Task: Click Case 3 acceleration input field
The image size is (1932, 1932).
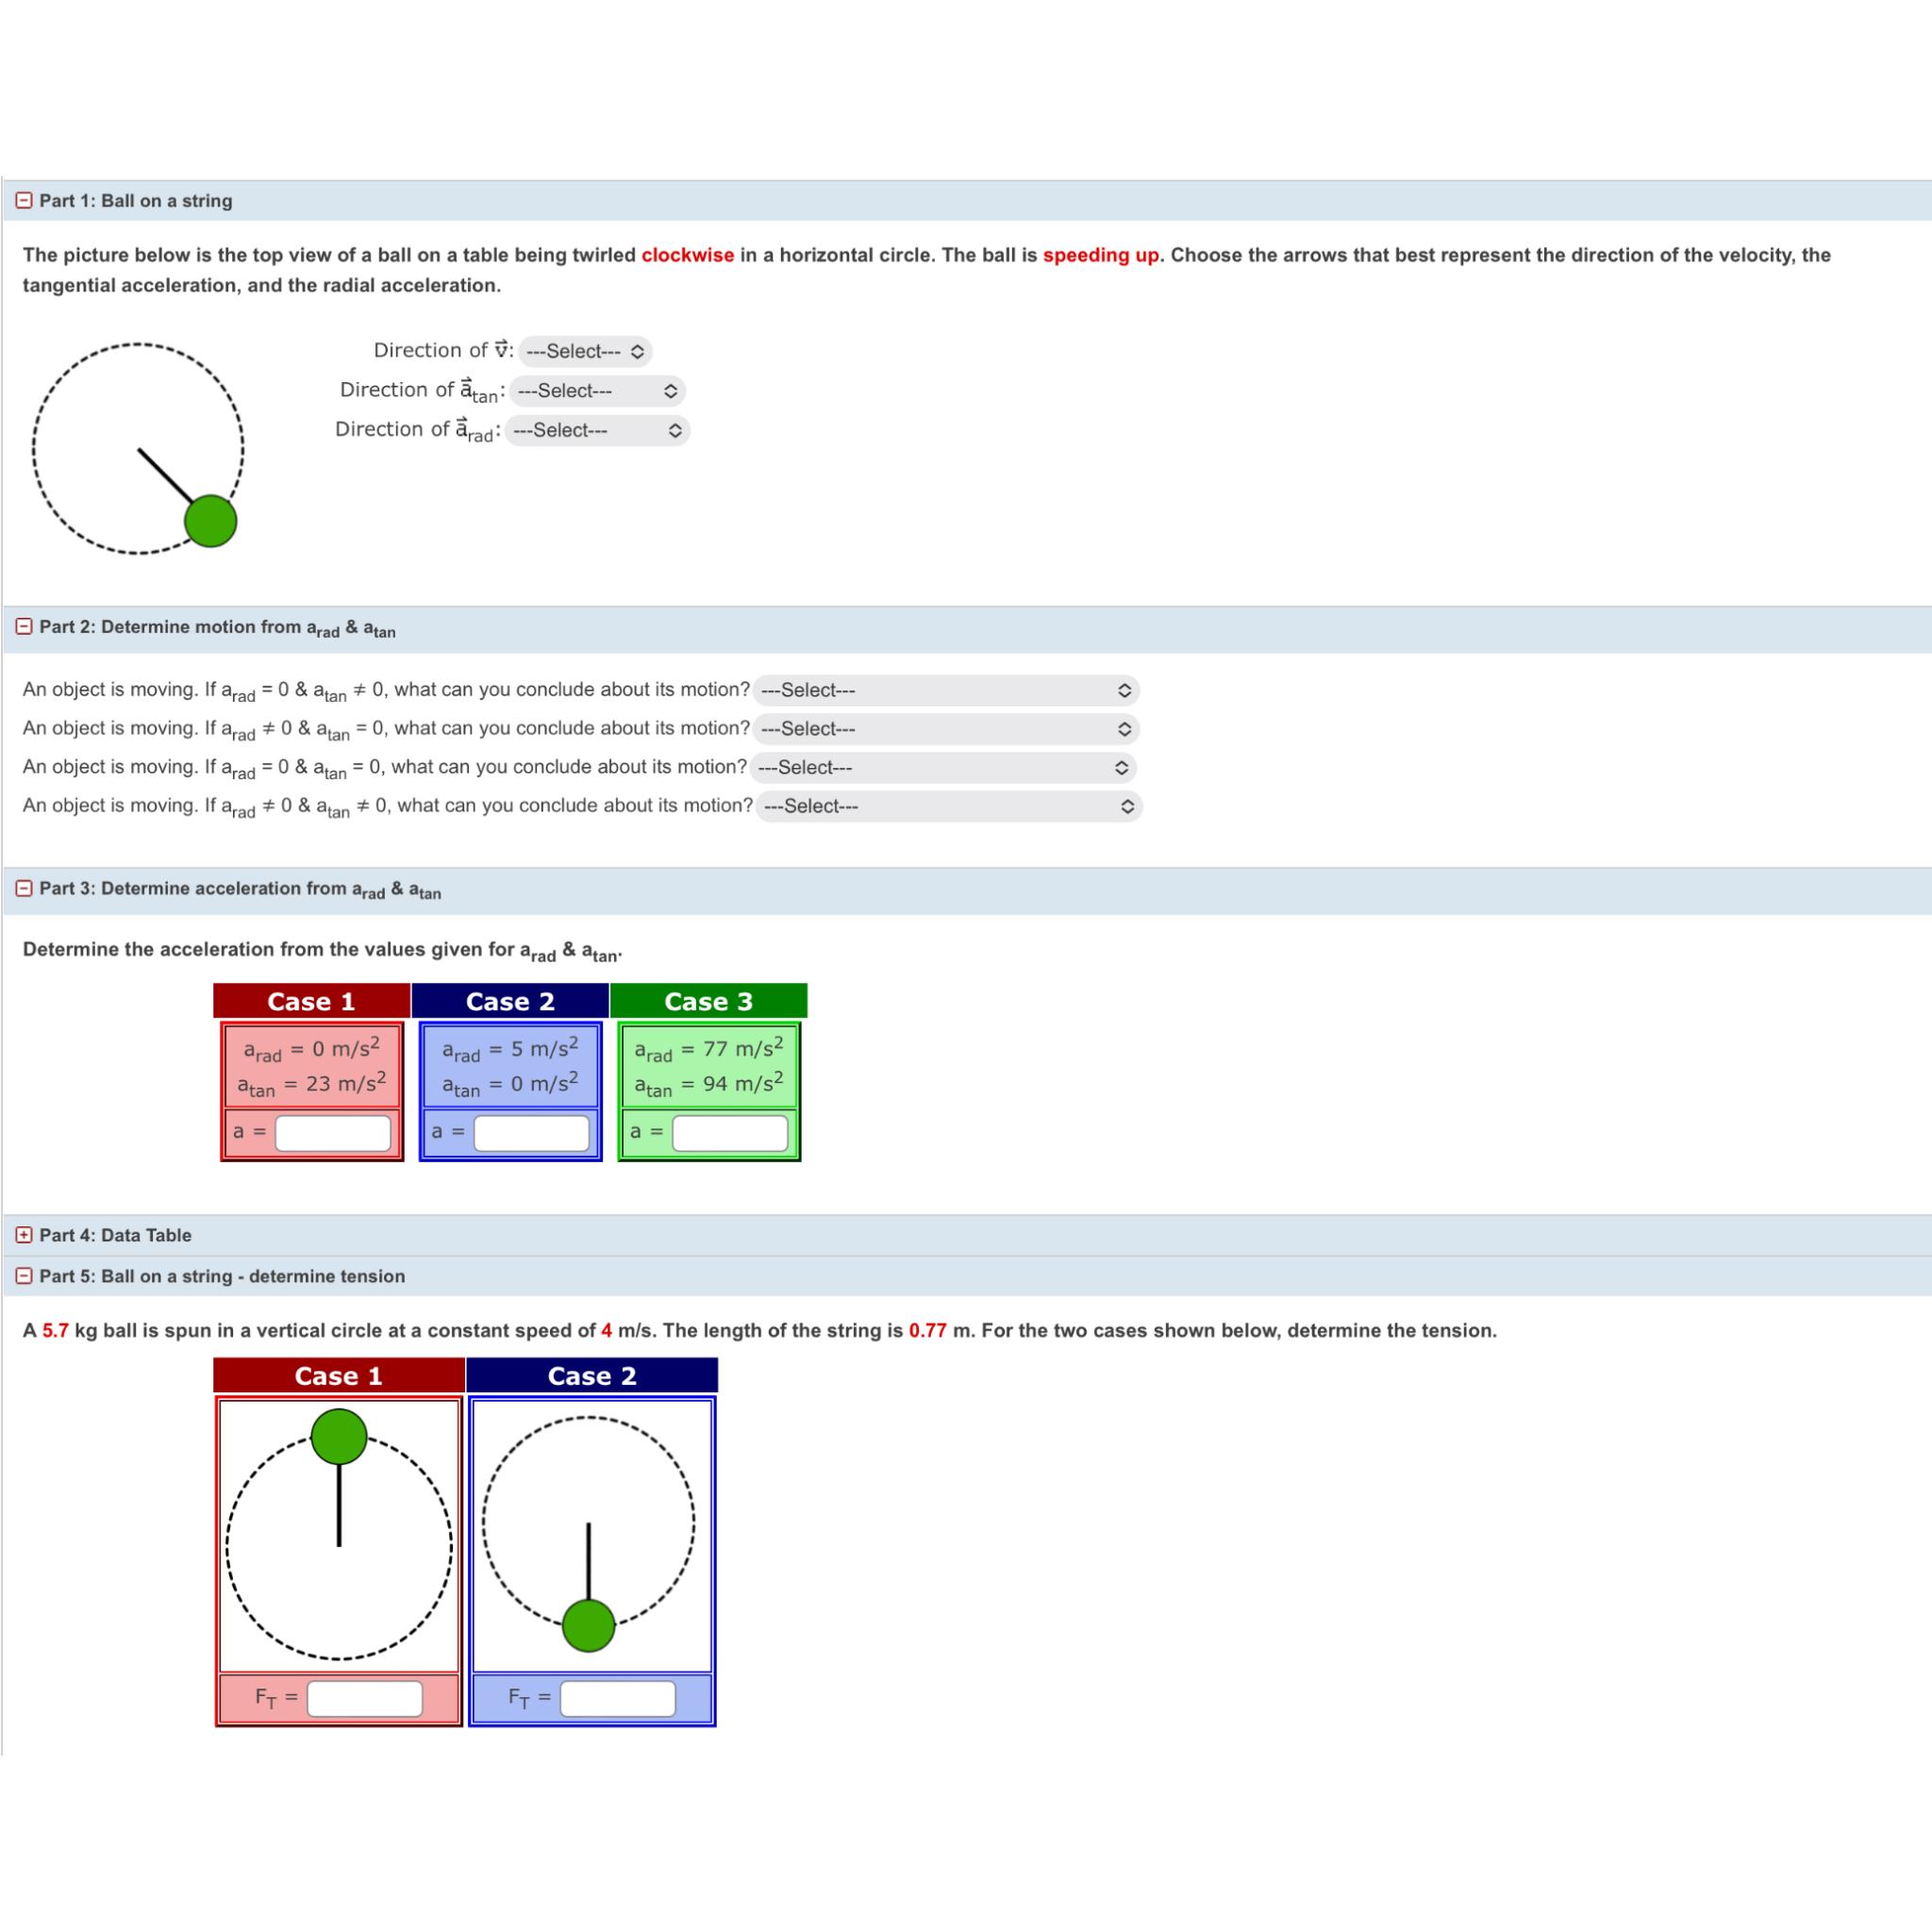Action: [730, 1133]
